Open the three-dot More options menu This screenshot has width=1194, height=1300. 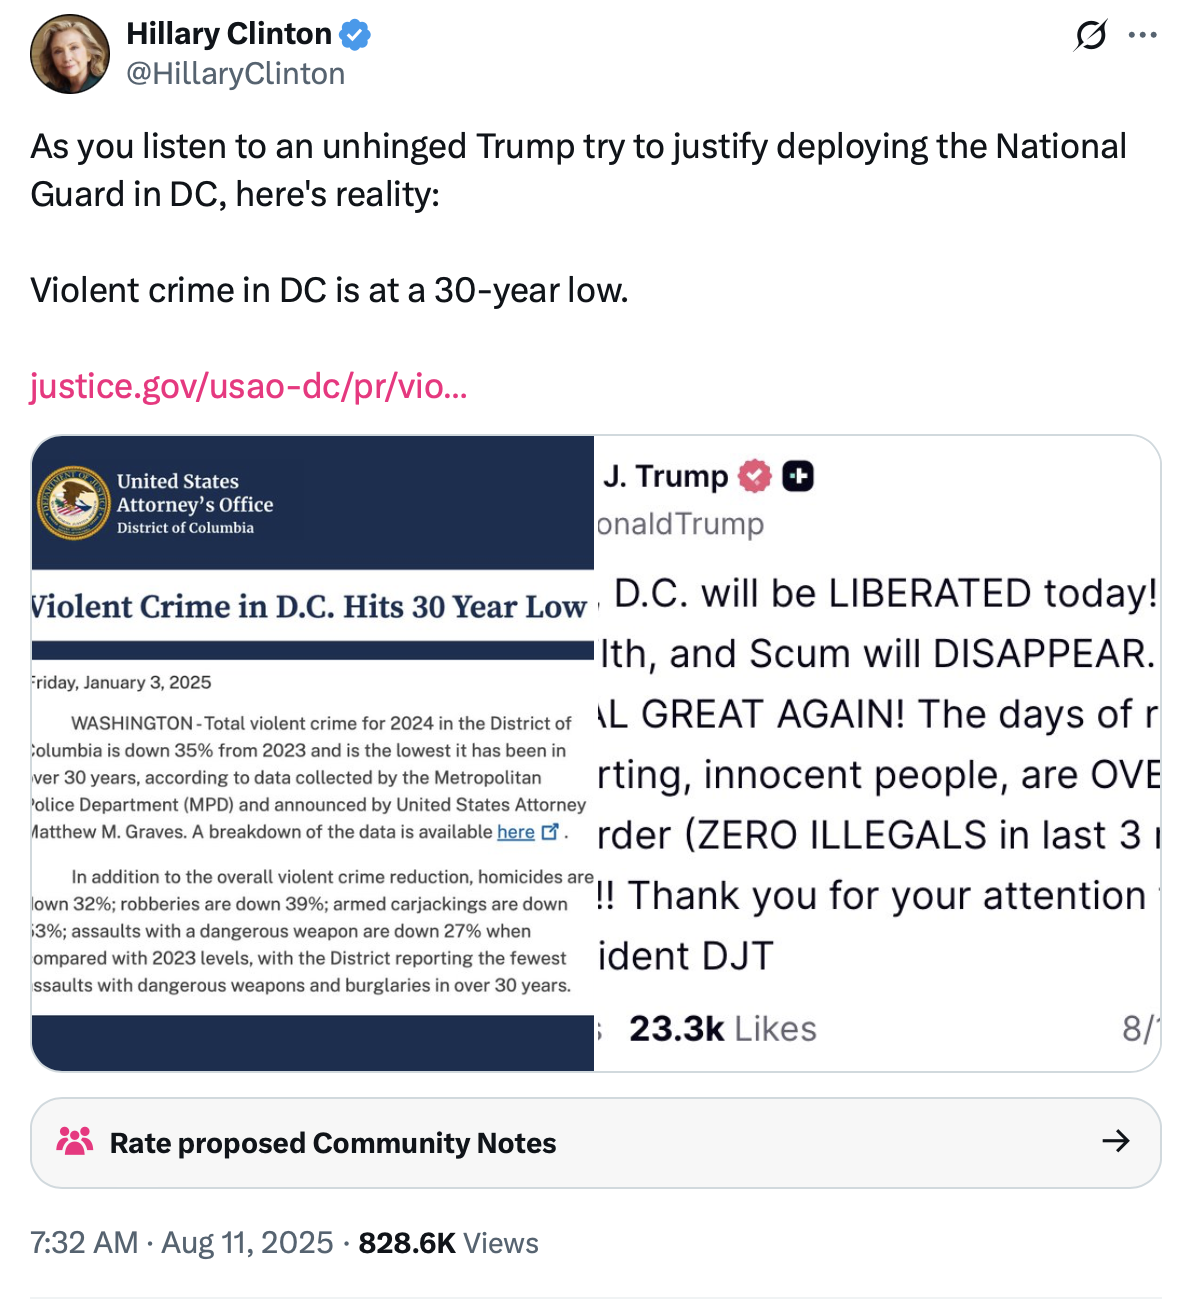(x=1142, y=35)
